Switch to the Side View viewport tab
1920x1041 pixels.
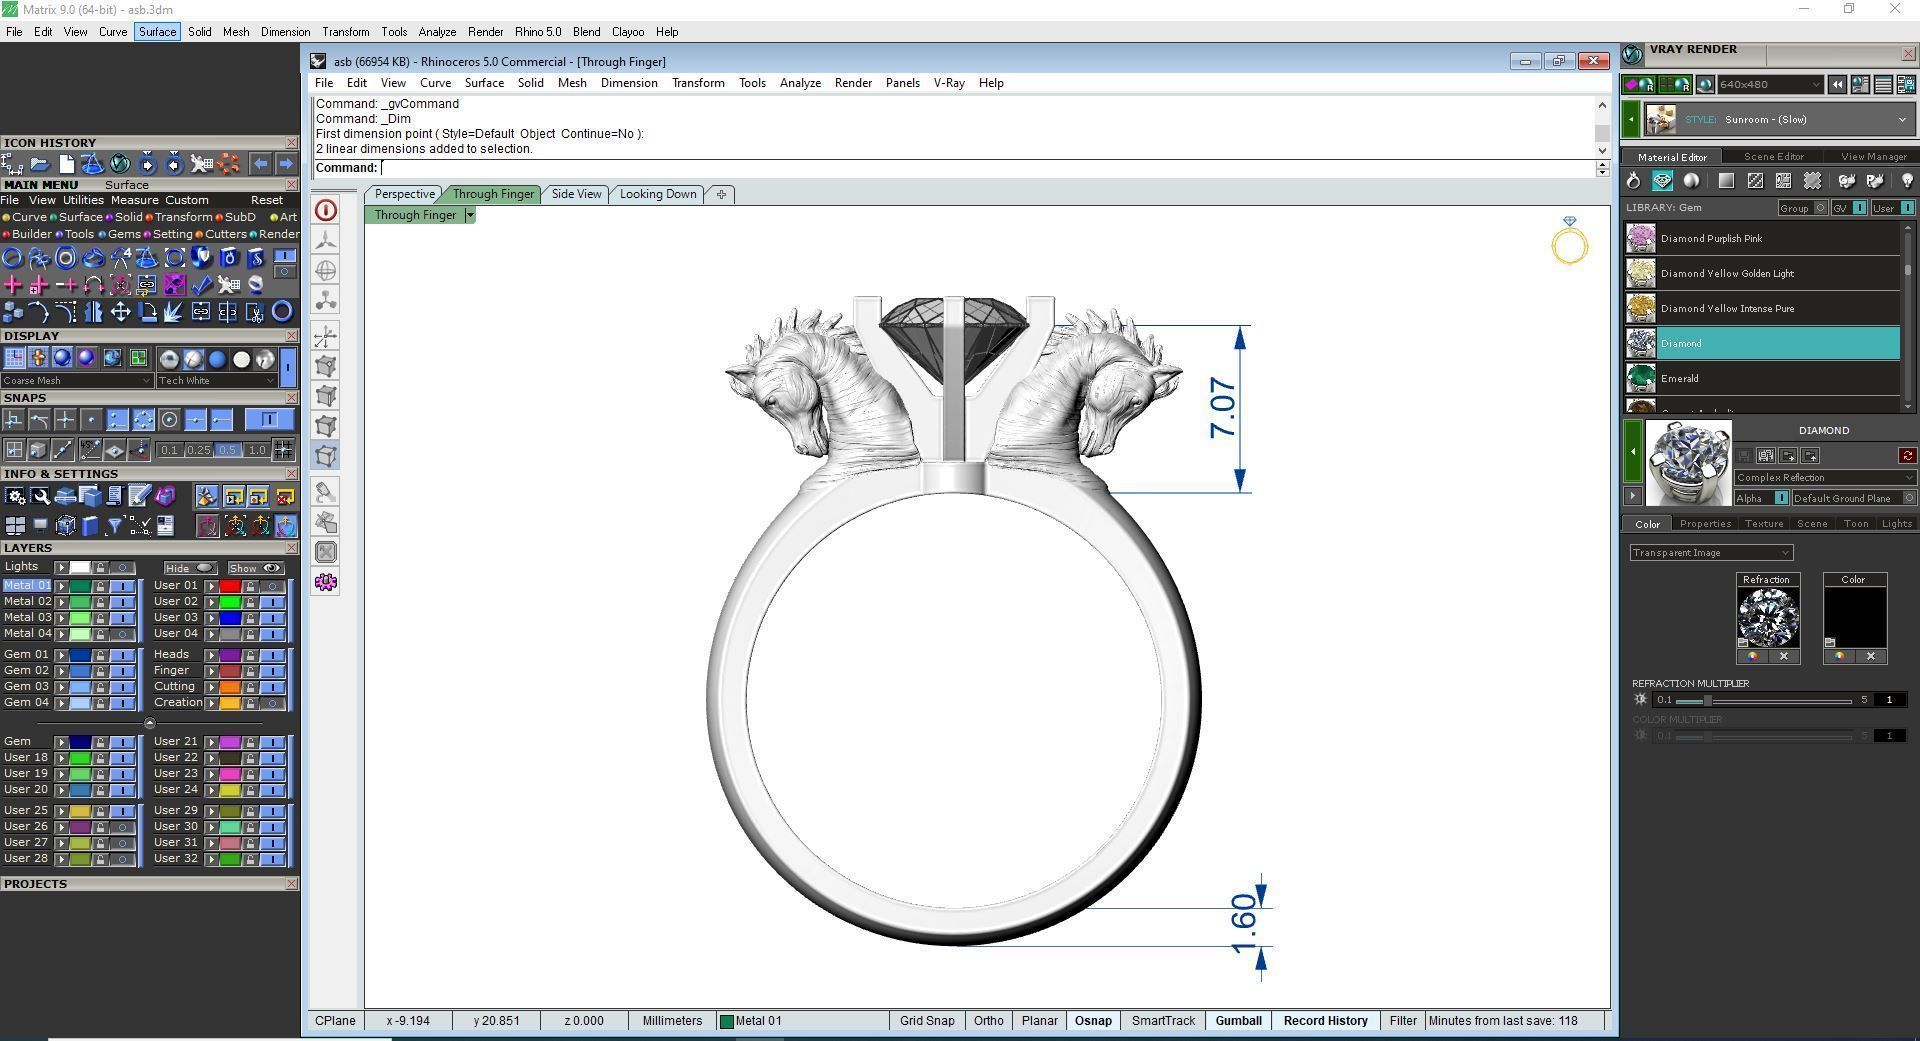pyautogui.click(x=576, y=194)
